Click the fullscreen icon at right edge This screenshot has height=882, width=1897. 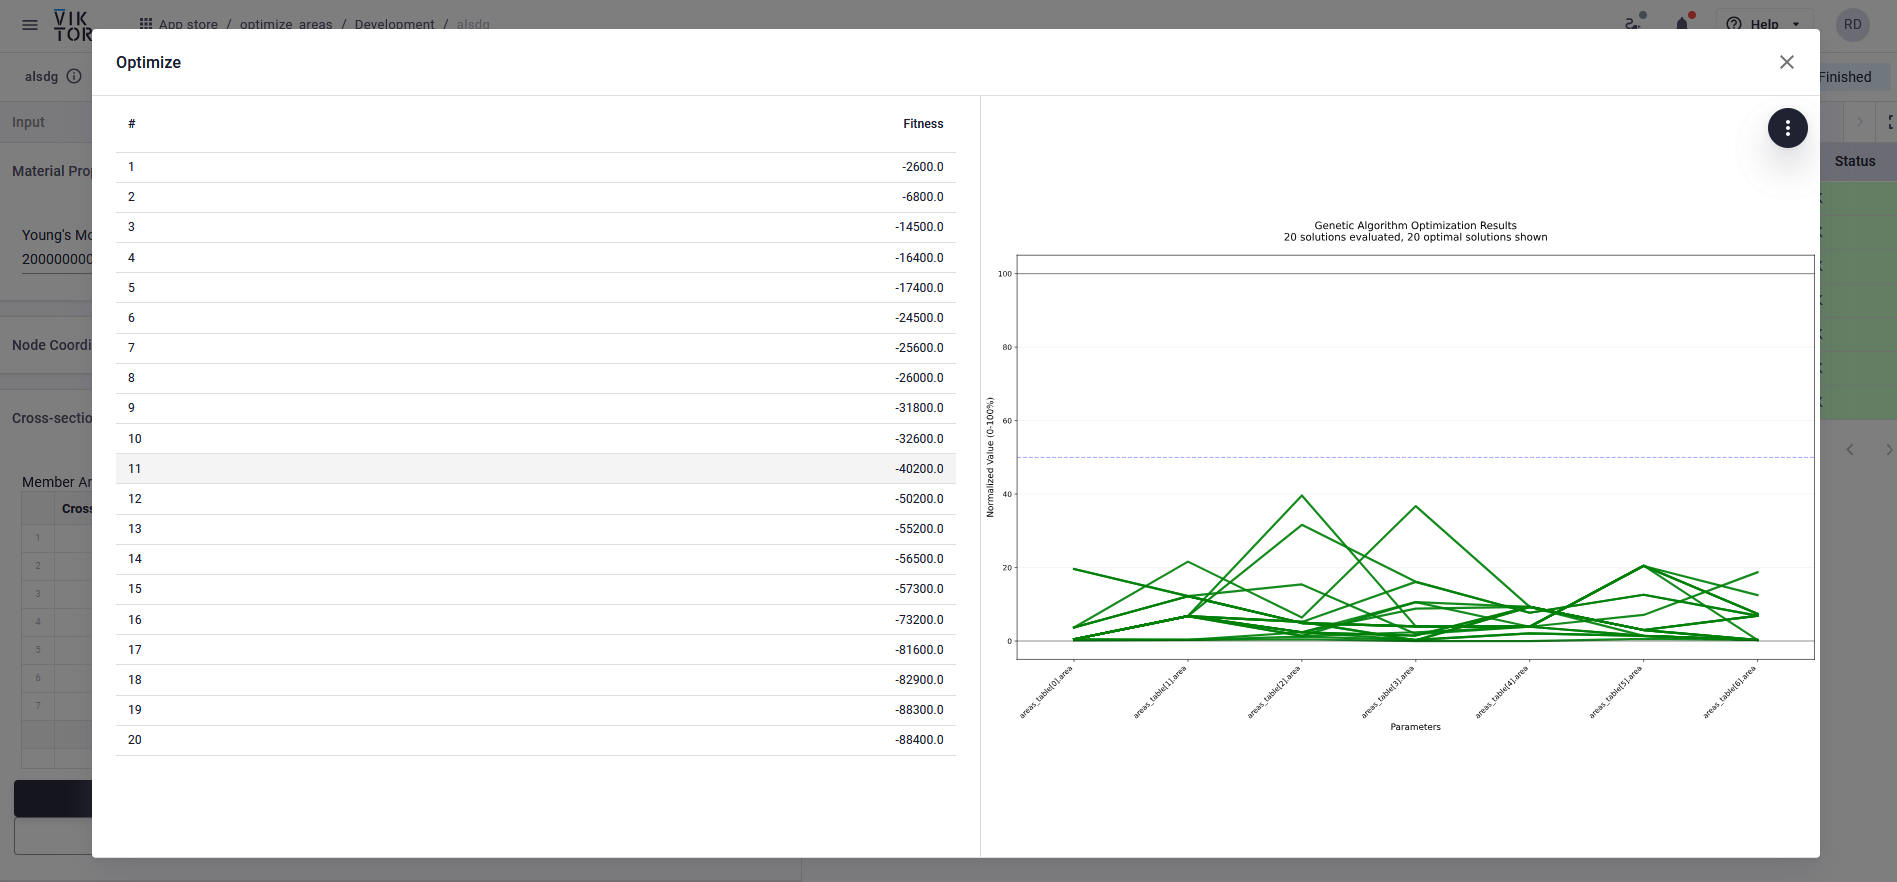click(1890, 122)
